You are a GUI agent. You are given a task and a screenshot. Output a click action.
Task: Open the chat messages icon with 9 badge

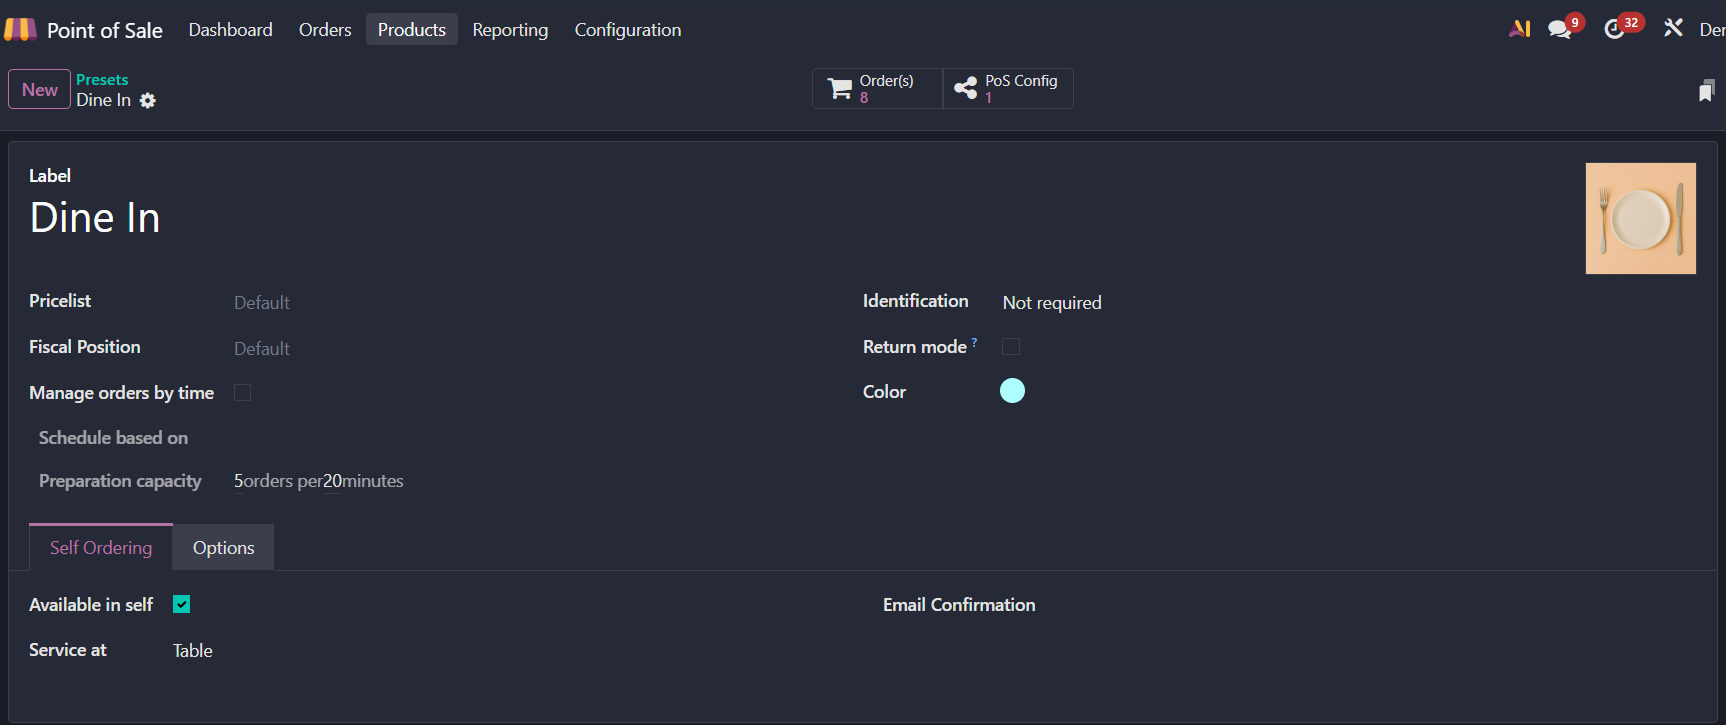tap(1560, 29)
